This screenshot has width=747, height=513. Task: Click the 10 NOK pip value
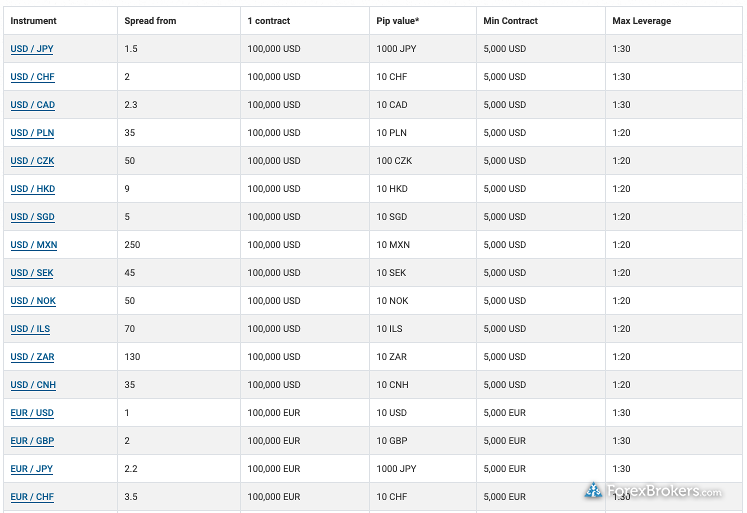(392, 301)
